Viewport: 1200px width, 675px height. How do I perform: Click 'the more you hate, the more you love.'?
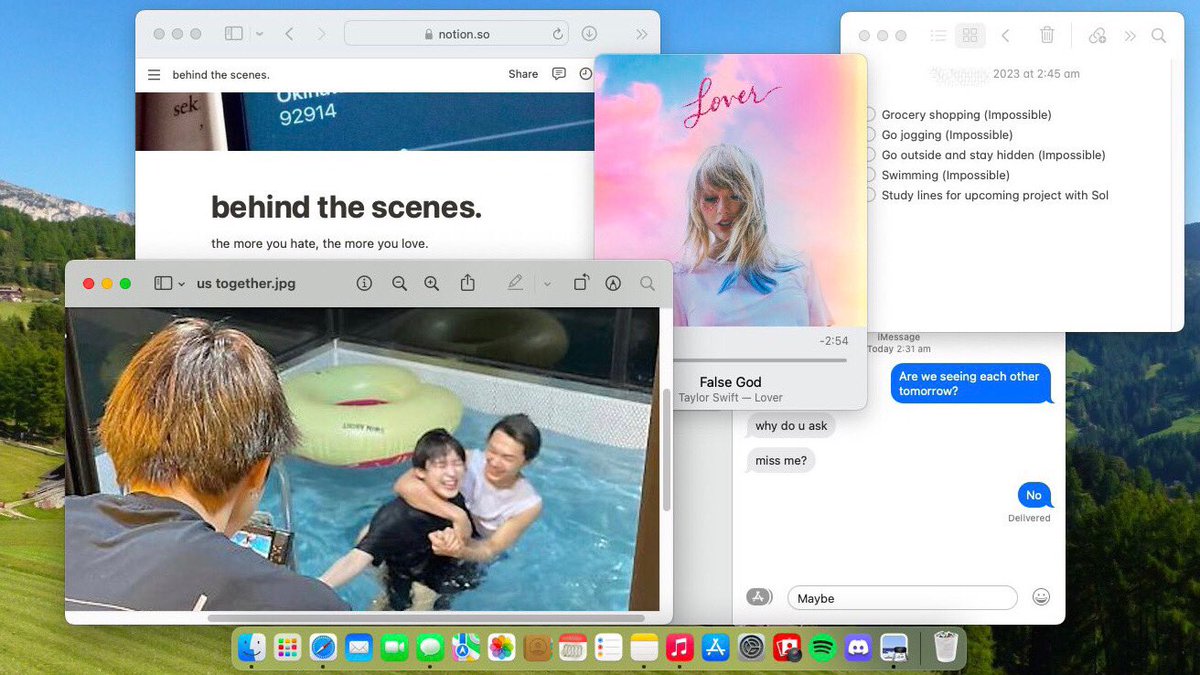320,243
